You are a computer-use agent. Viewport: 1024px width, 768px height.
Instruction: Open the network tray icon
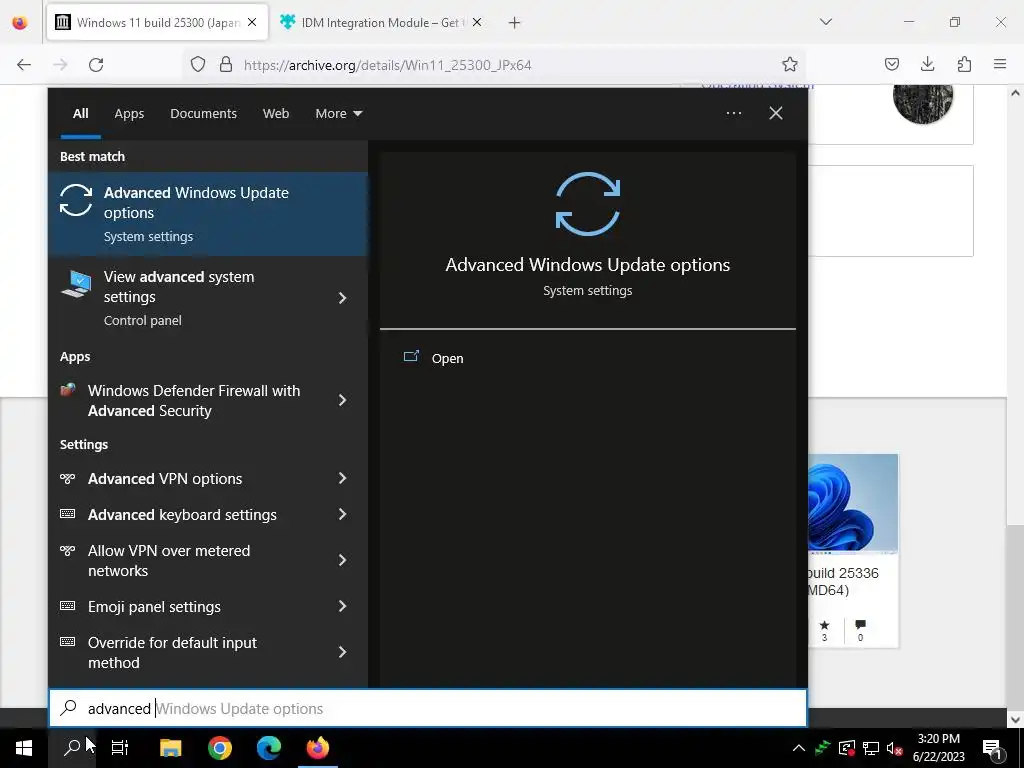871,748
